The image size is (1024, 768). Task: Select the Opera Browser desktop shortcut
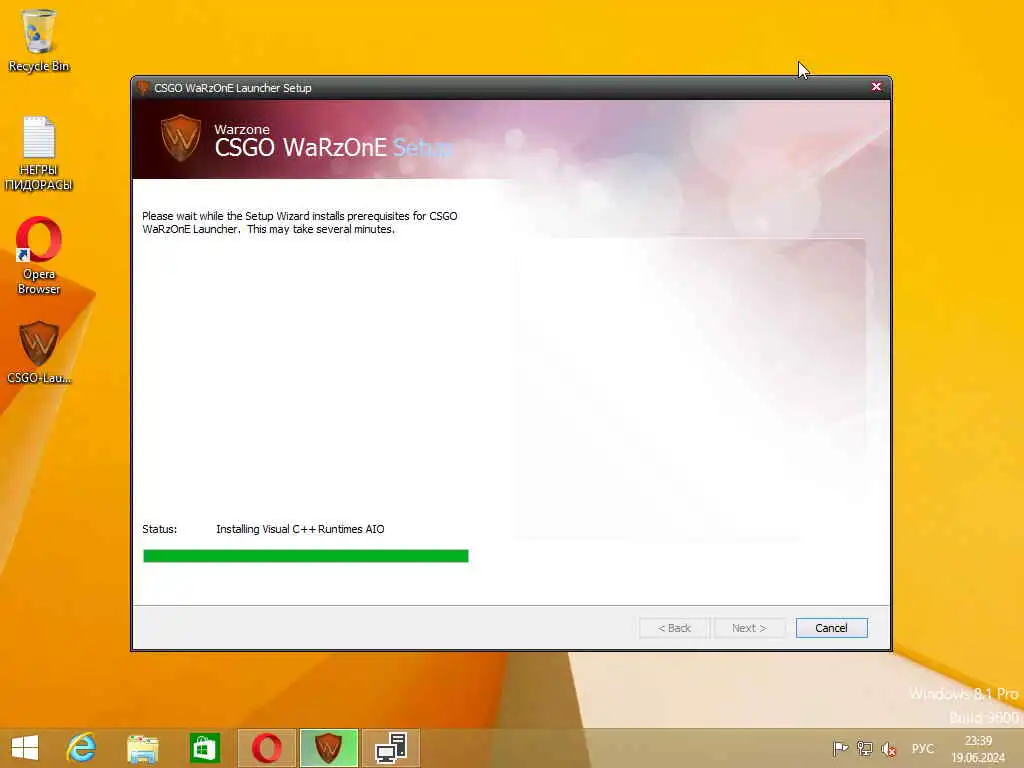(x=39, y=256)
